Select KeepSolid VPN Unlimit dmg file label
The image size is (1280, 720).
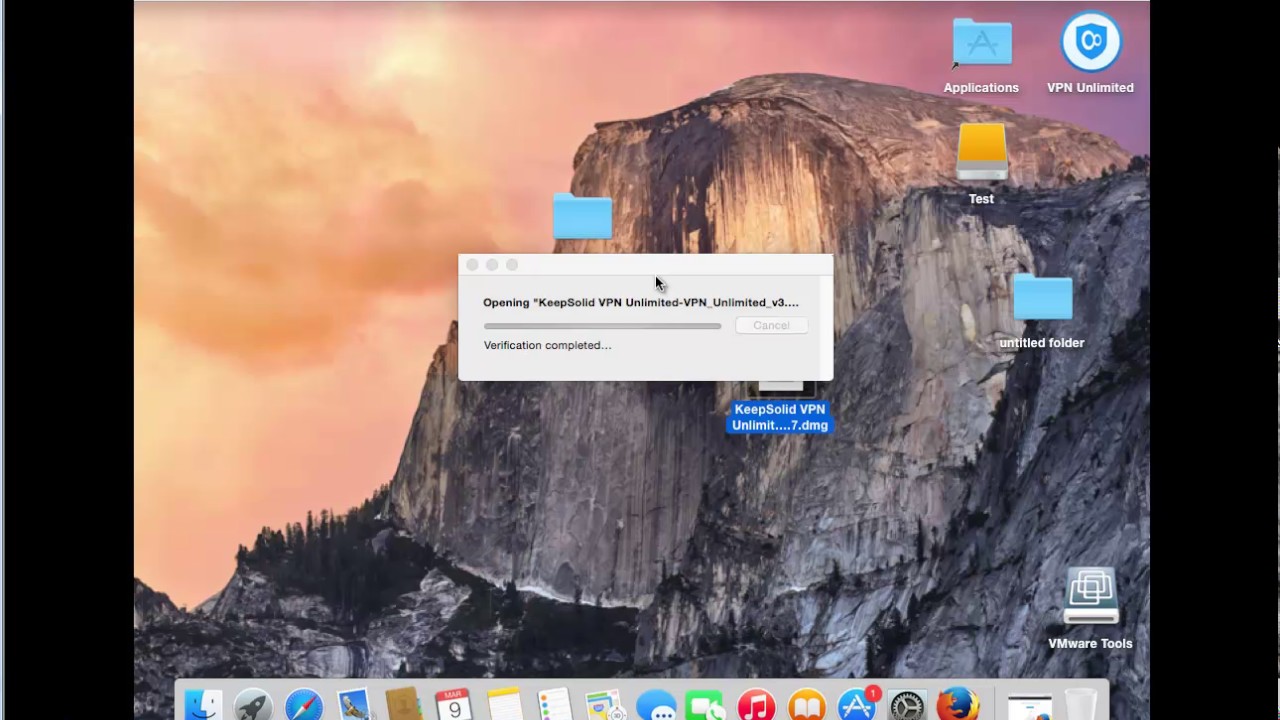click(x=780, y=417)
